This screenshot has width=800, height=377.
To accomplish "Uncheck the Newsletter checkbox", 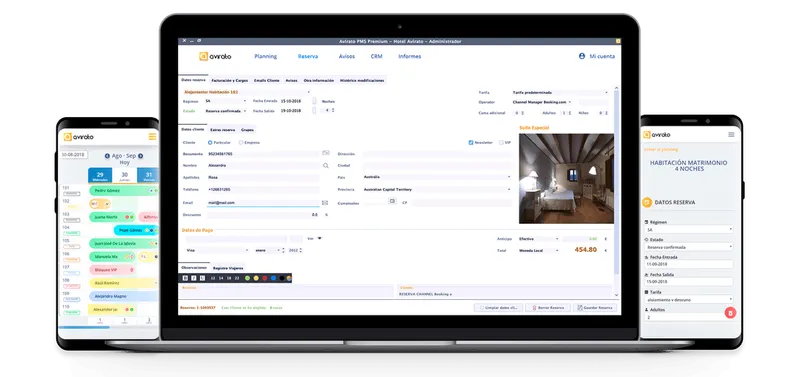I will click(471, 143).
